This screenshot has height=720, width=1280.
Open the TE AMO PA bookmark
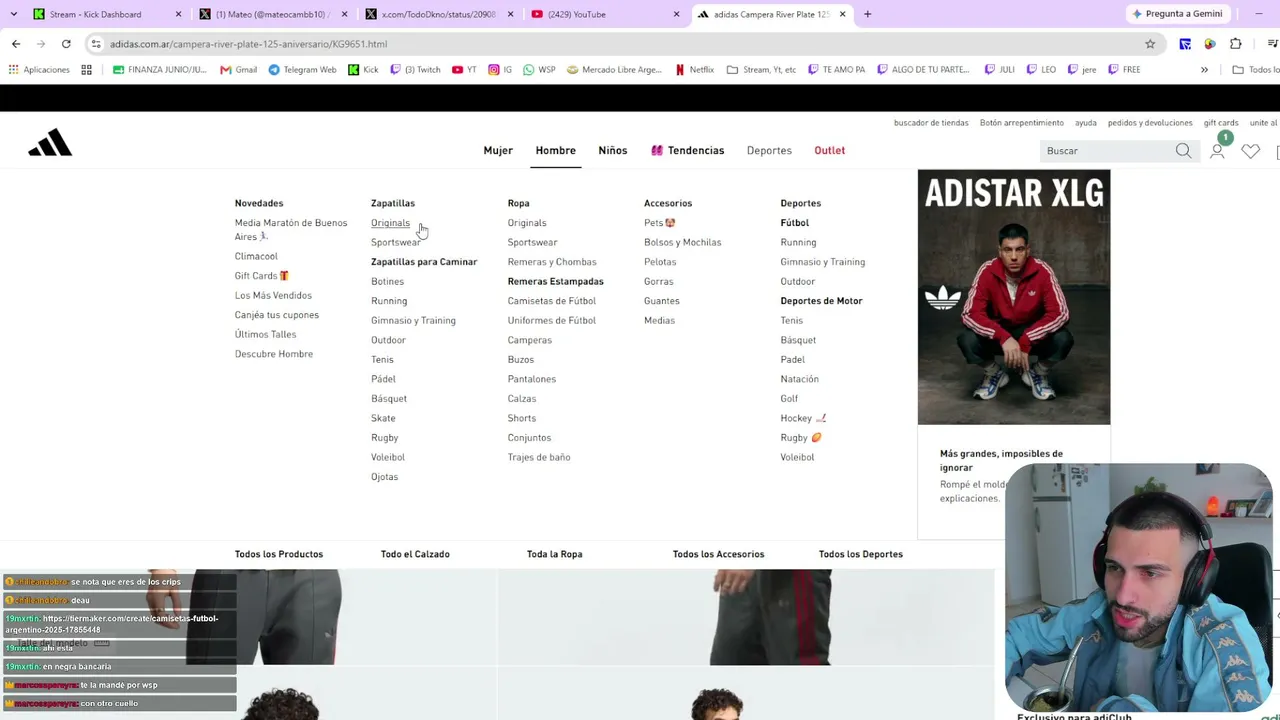coord(837,70)
